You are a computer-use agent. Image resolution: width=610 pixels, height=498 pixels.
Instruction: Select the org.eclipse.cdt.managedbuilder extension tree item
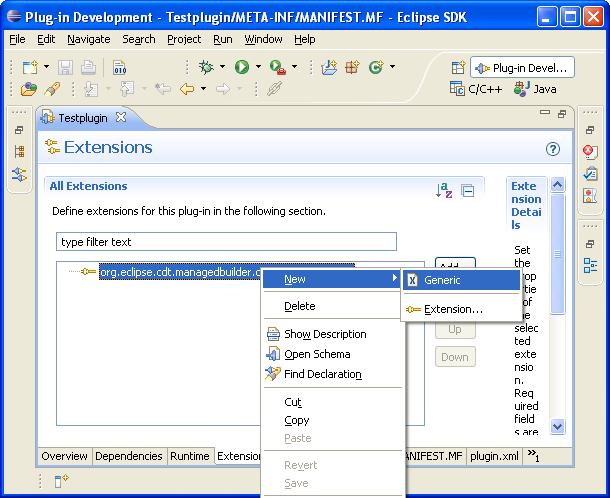tap(180, 272)
